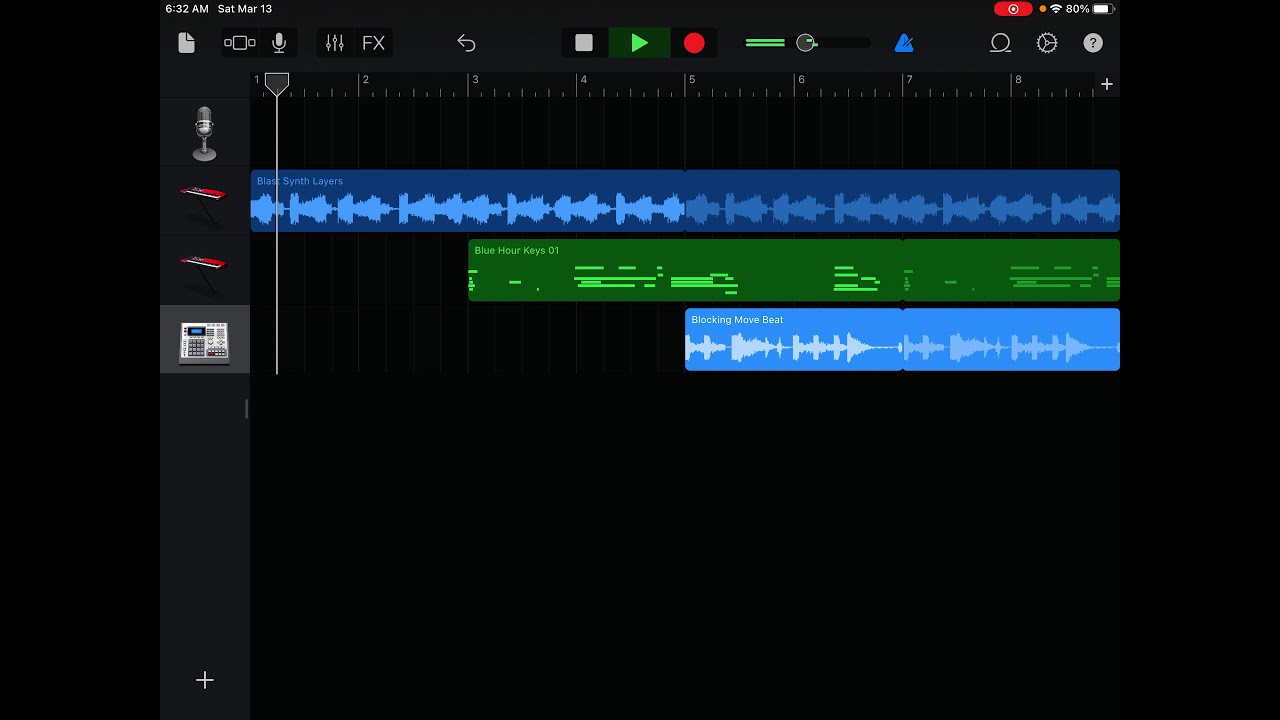1280x720 pixels.
Task: Select the Blocking Move Beat region
Action: (793, 339)
